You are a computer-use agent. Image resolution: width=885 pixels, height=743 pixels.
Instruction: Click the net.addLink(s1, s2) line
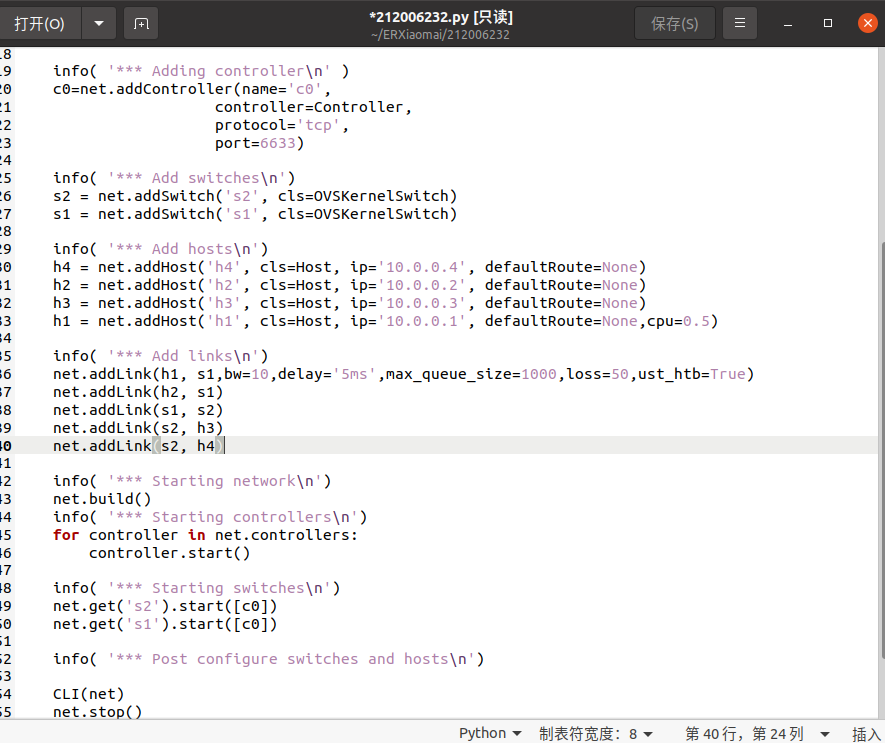tap(138, 410)
